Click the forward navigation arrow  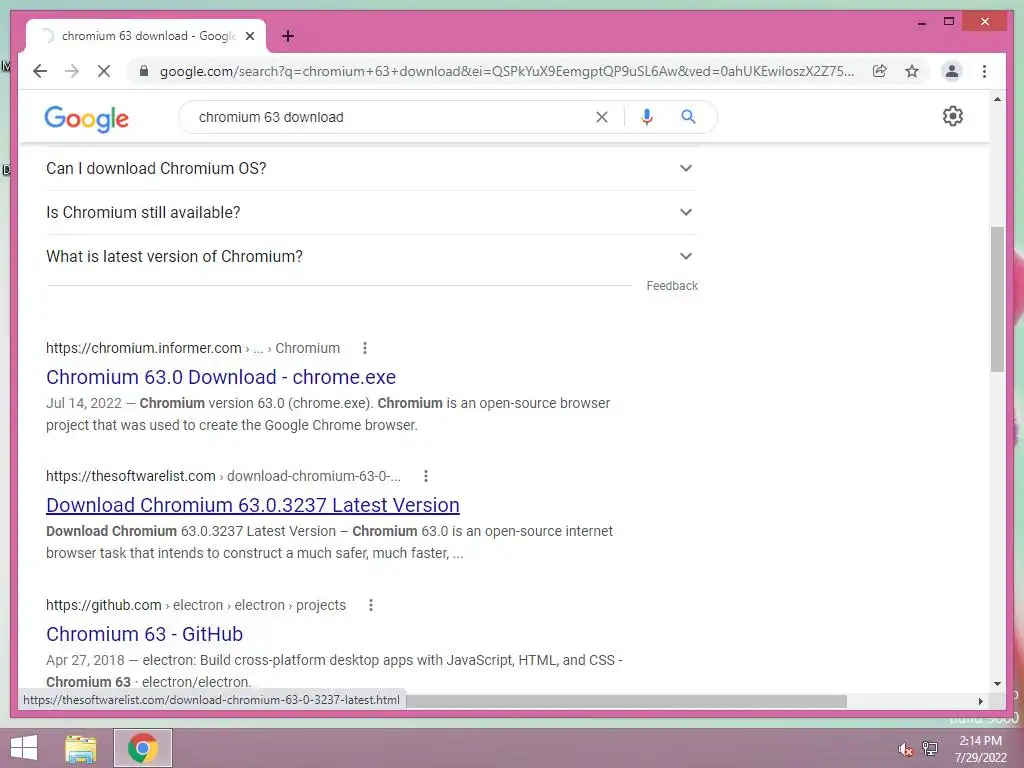pyautogui.click(x=72, y=71)
